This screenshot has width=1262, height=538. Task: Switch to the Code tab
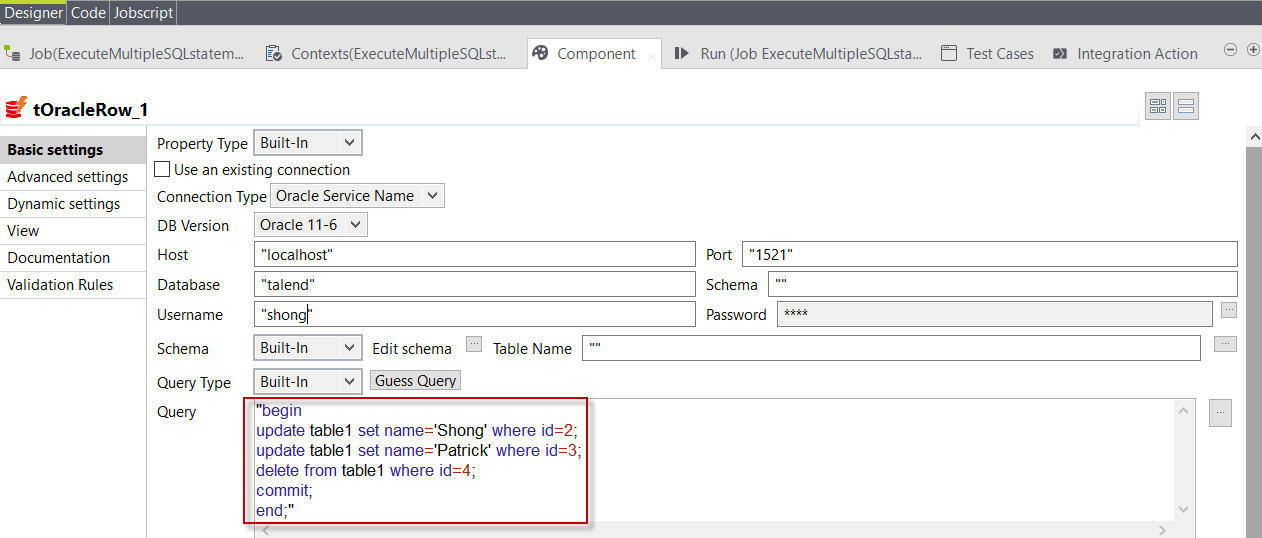(x=88, y=12)
